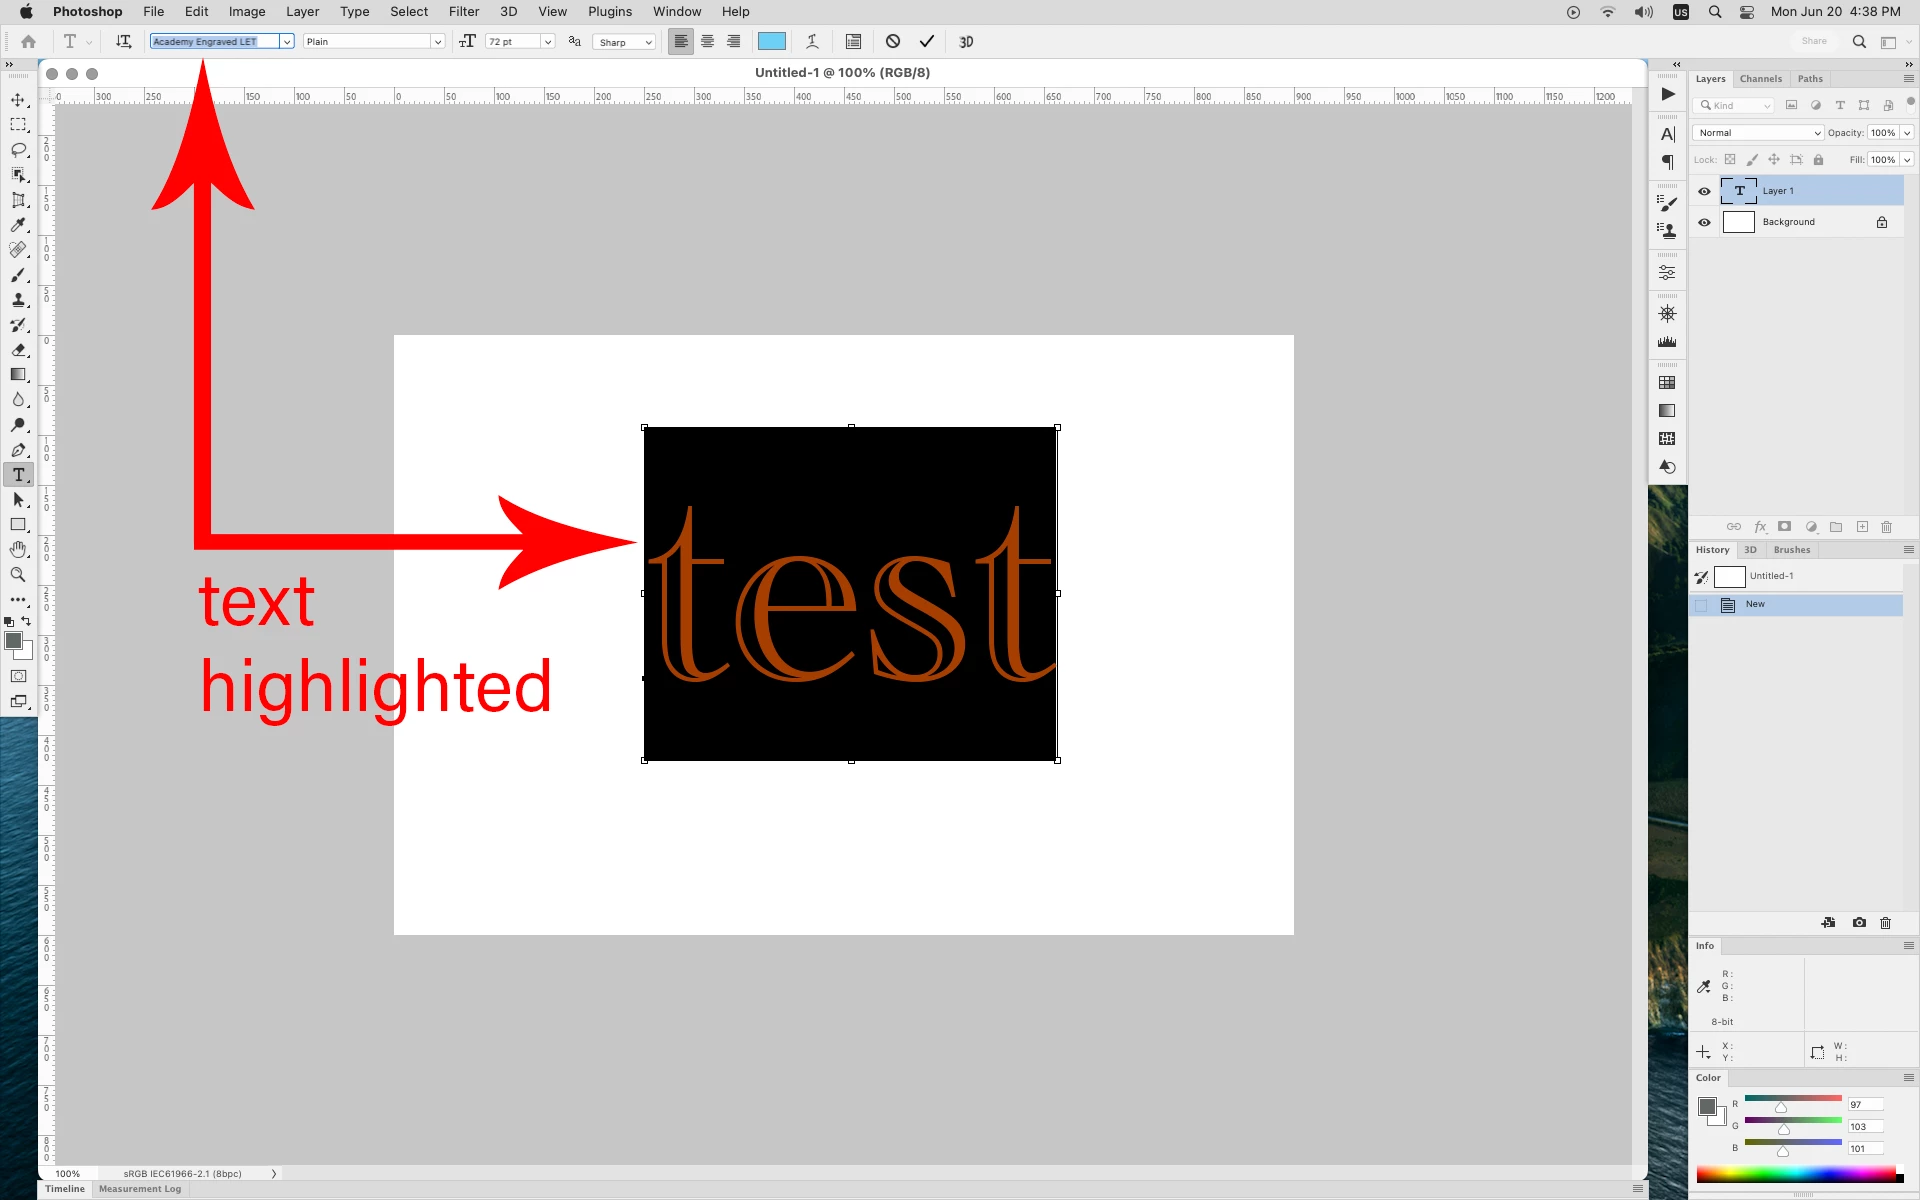Click the font size 72 pt field
Viewport: 1920px width, 1200px height.
511,42
